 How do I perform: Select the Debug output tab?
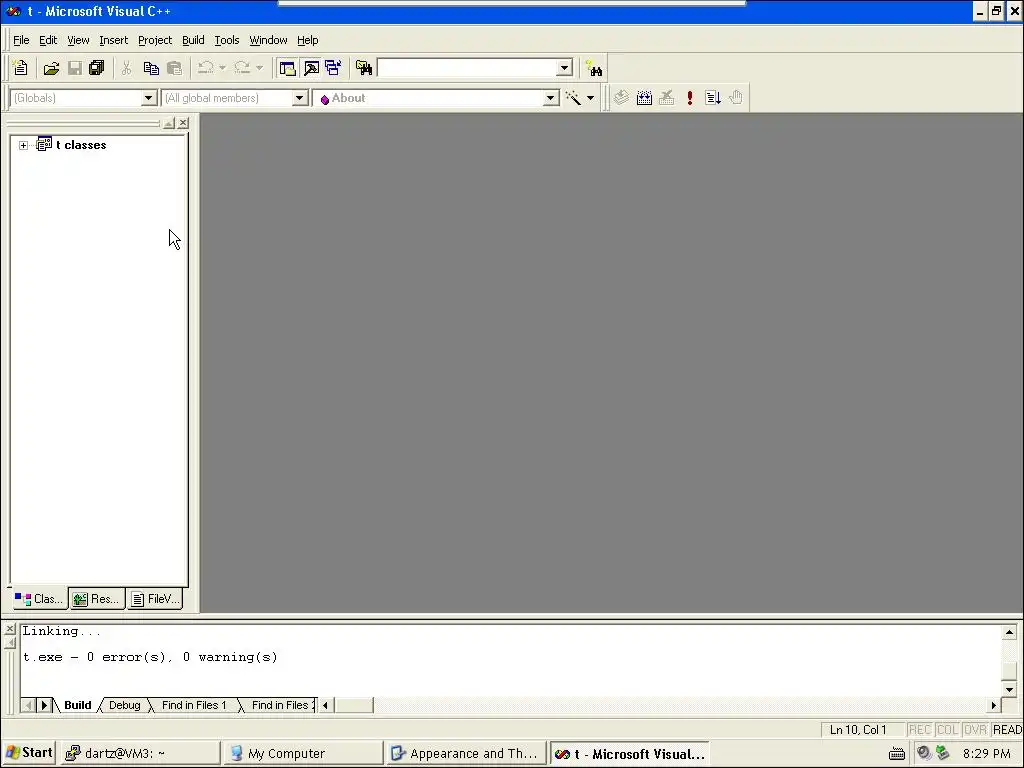(124, 705)
